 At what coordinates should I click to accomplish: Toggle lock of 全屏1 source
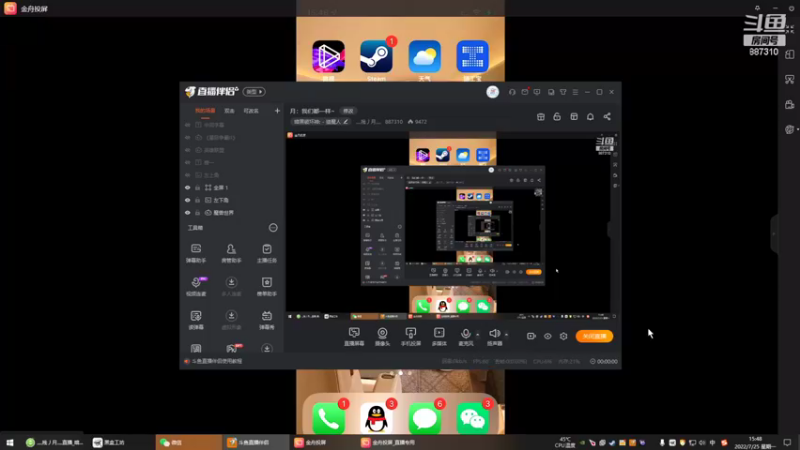[x=197, y=188]
